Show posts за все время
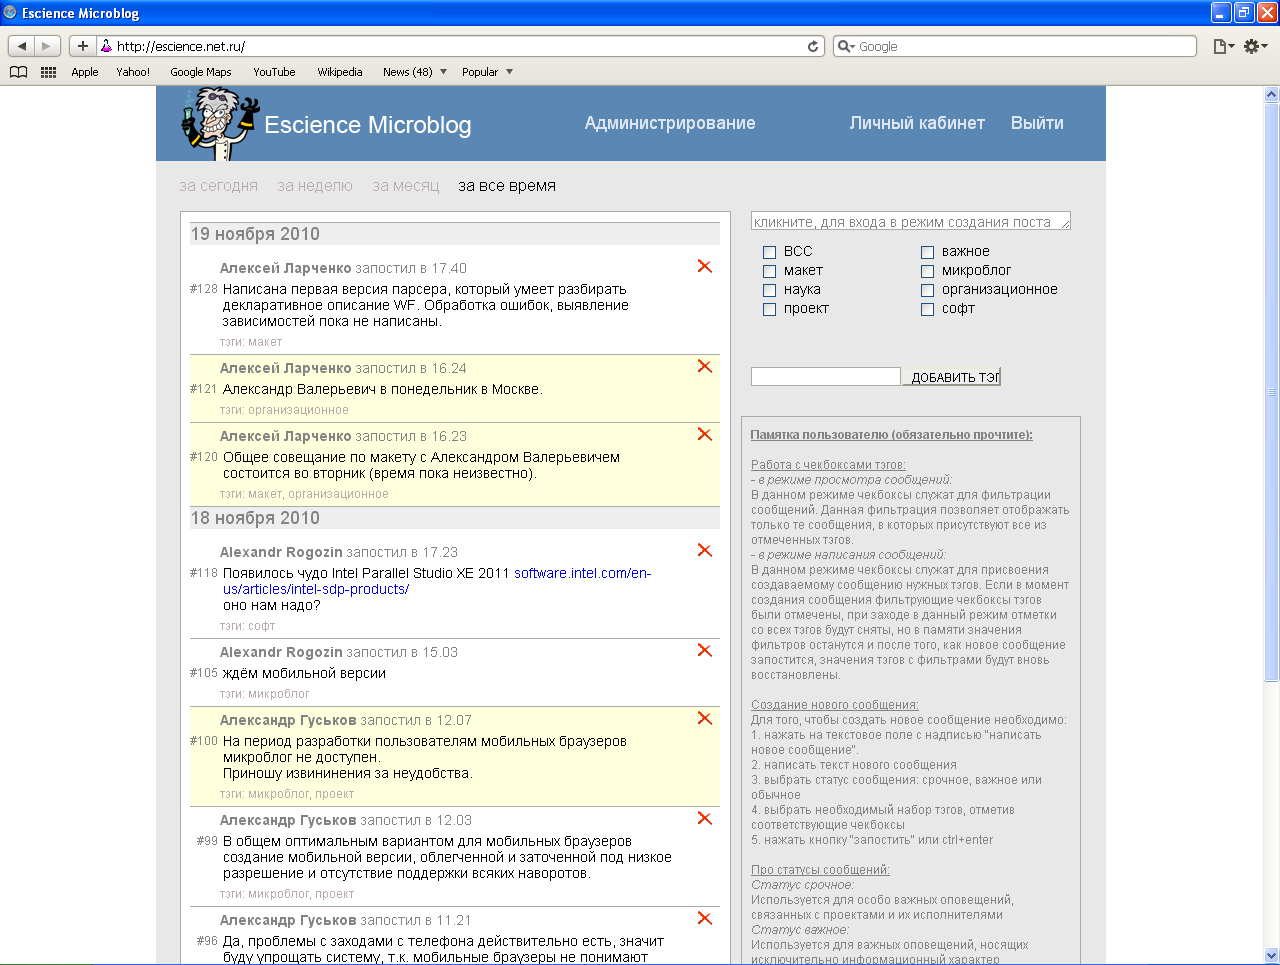Viewport: 1280px width, 965px height. coord(507,186)
